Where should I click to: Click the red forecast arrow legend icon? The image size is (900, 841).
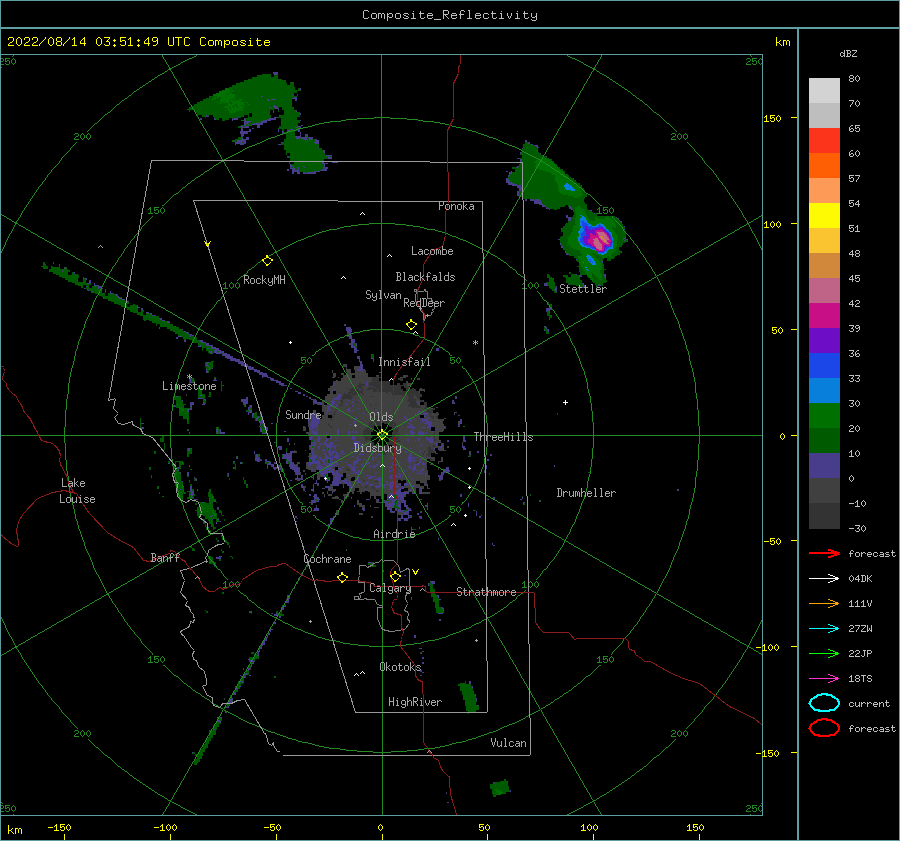[x=824, y=553]
